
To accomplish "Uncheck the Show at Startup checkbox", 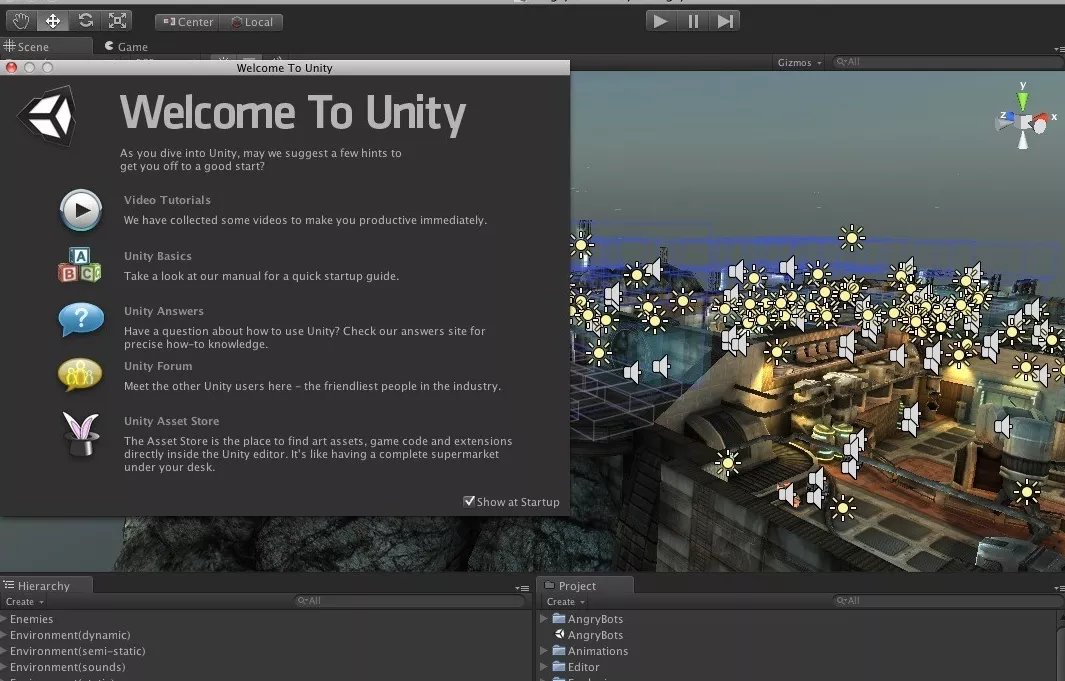I will (x=469, y=501).
